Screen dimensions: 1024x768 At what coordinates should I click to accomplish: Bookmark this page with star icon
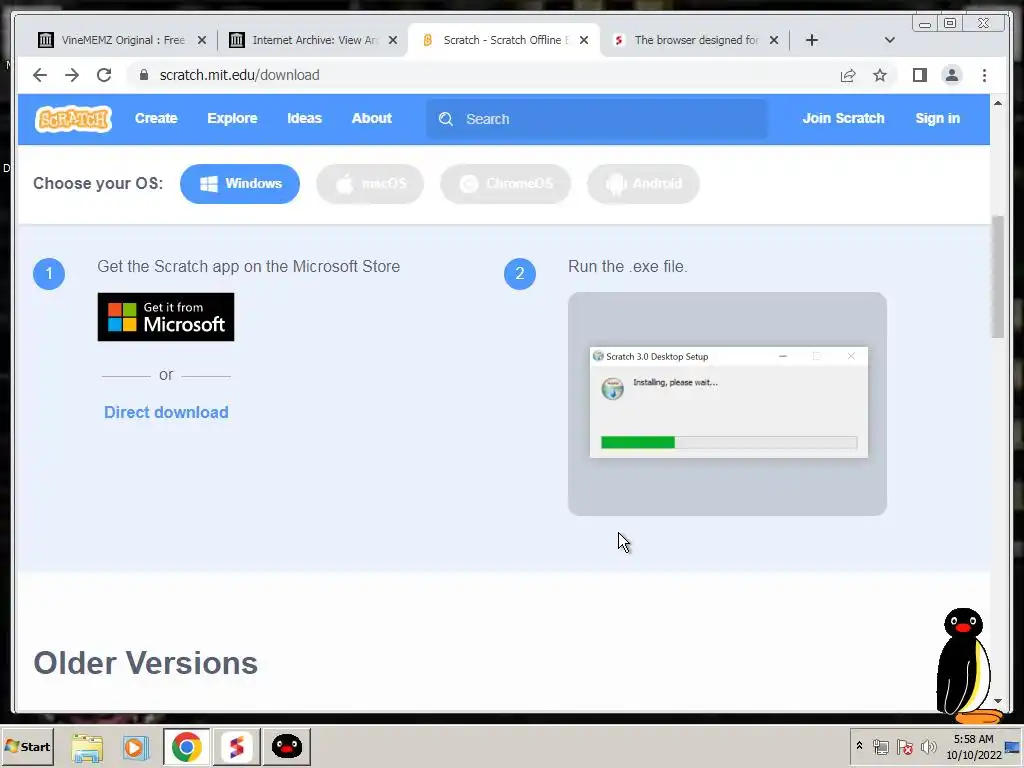pyautogui.click(x=880, y=75)
